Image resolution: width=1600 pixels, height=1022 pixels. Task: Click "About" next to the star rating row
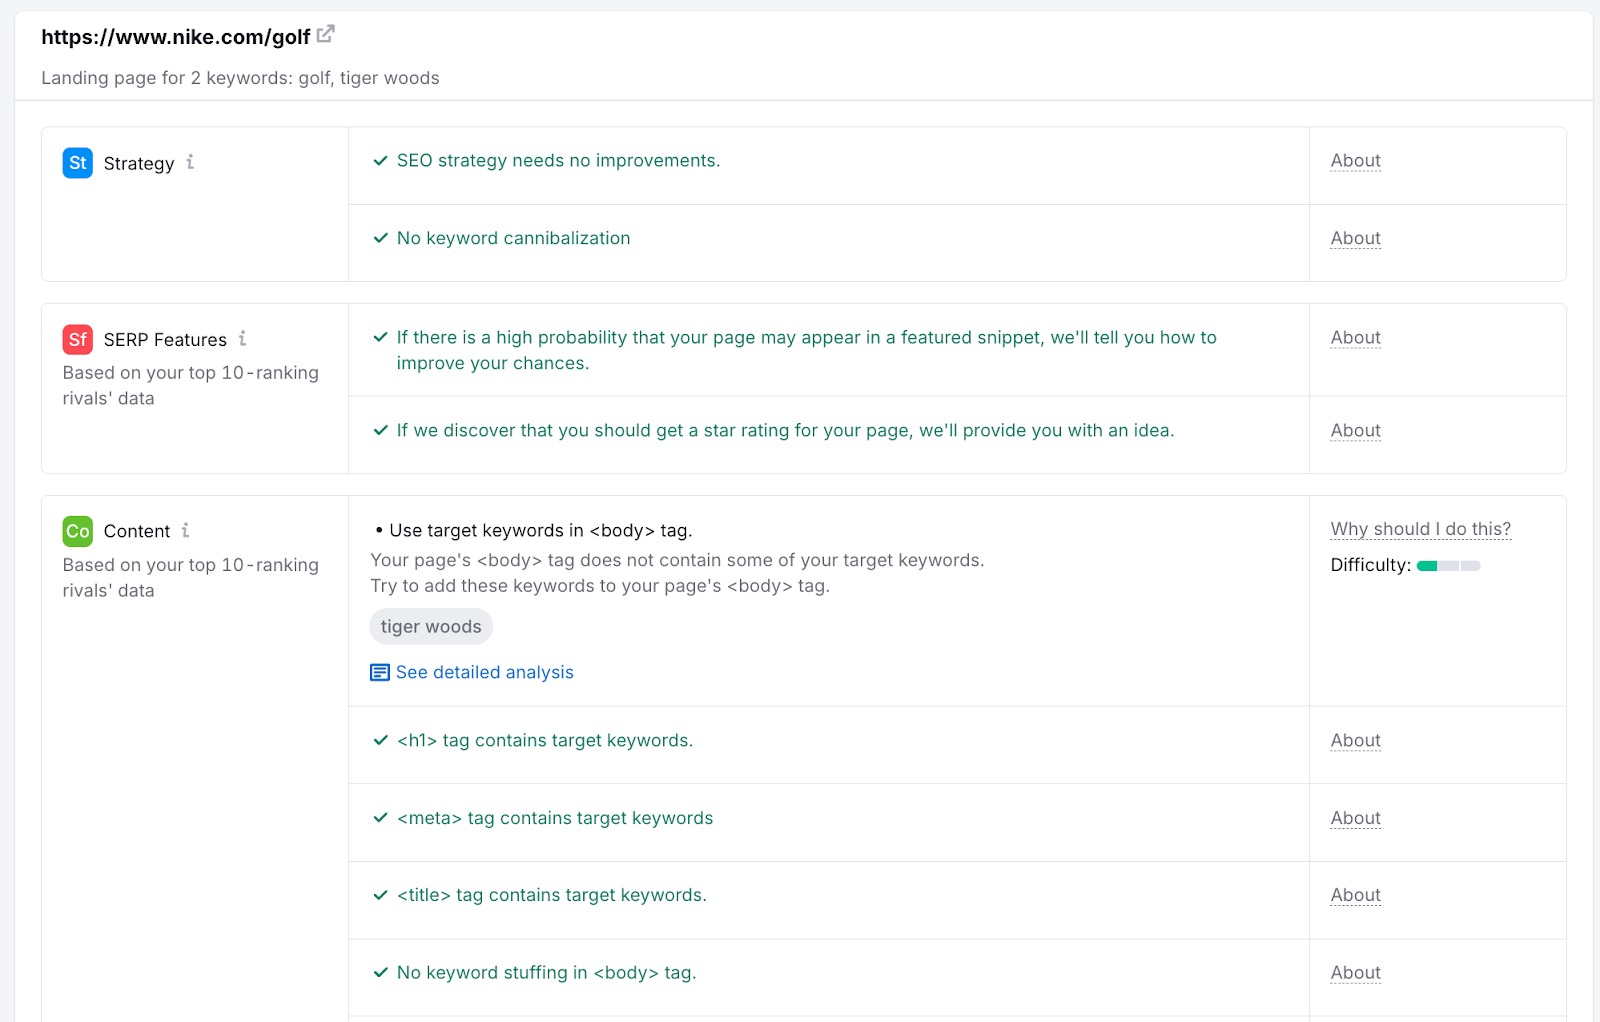[1355, 430]
